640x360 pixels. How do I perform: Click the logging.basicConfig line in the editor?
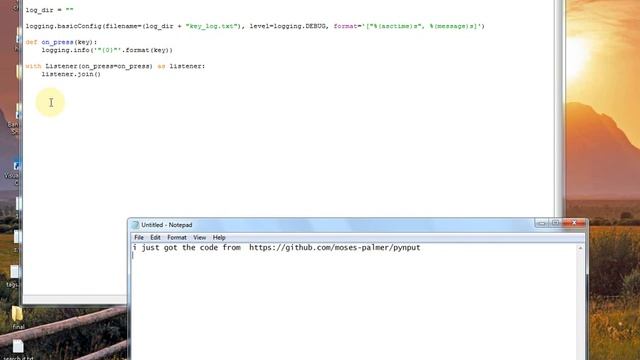pyautogui.click(x=255, y=26)
